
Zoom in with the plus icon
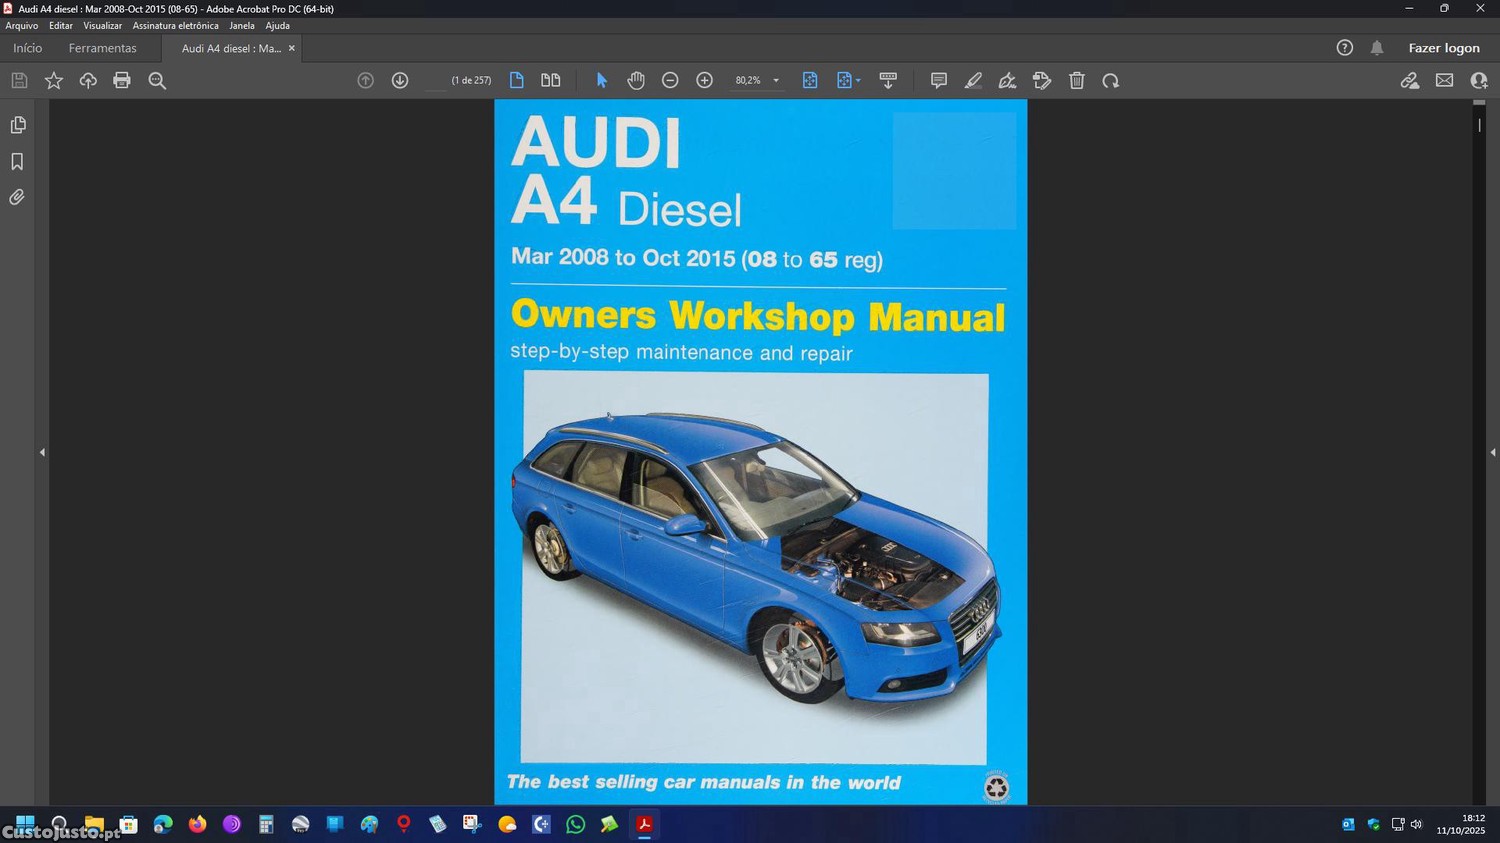pos(704,81)
